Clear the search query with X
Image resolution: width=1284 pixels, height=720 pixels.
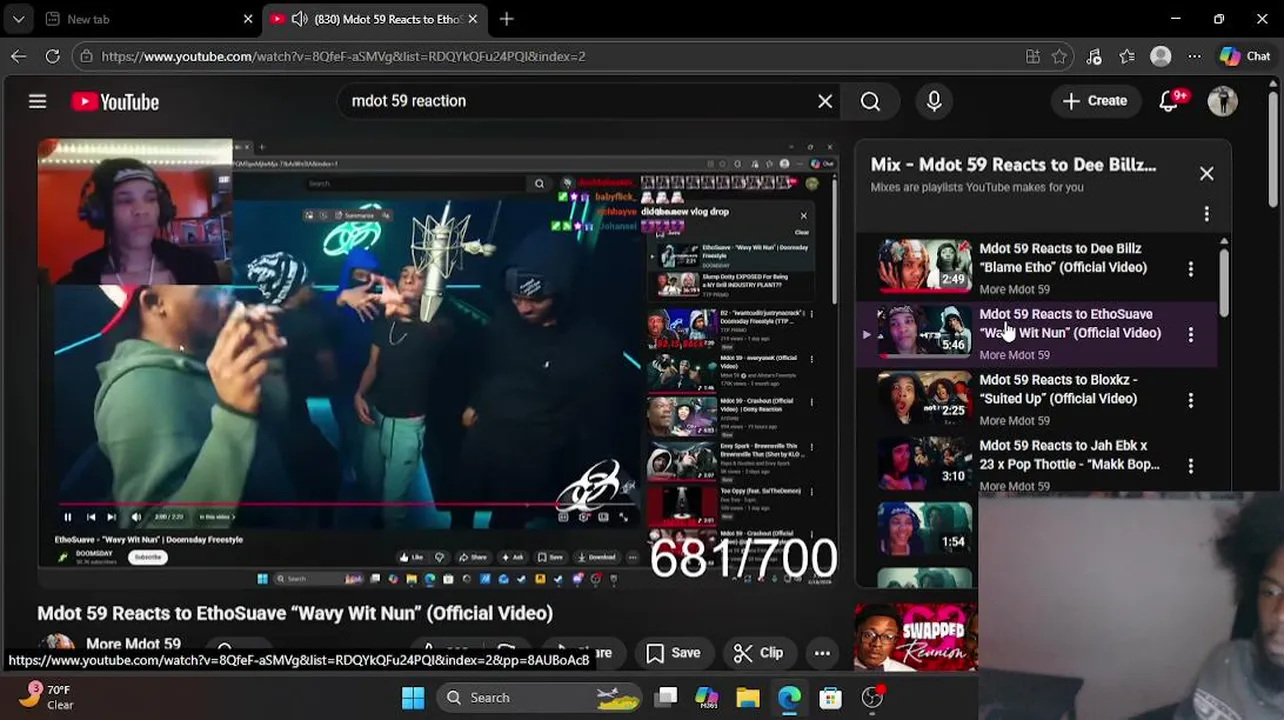(x=825, y=101)
